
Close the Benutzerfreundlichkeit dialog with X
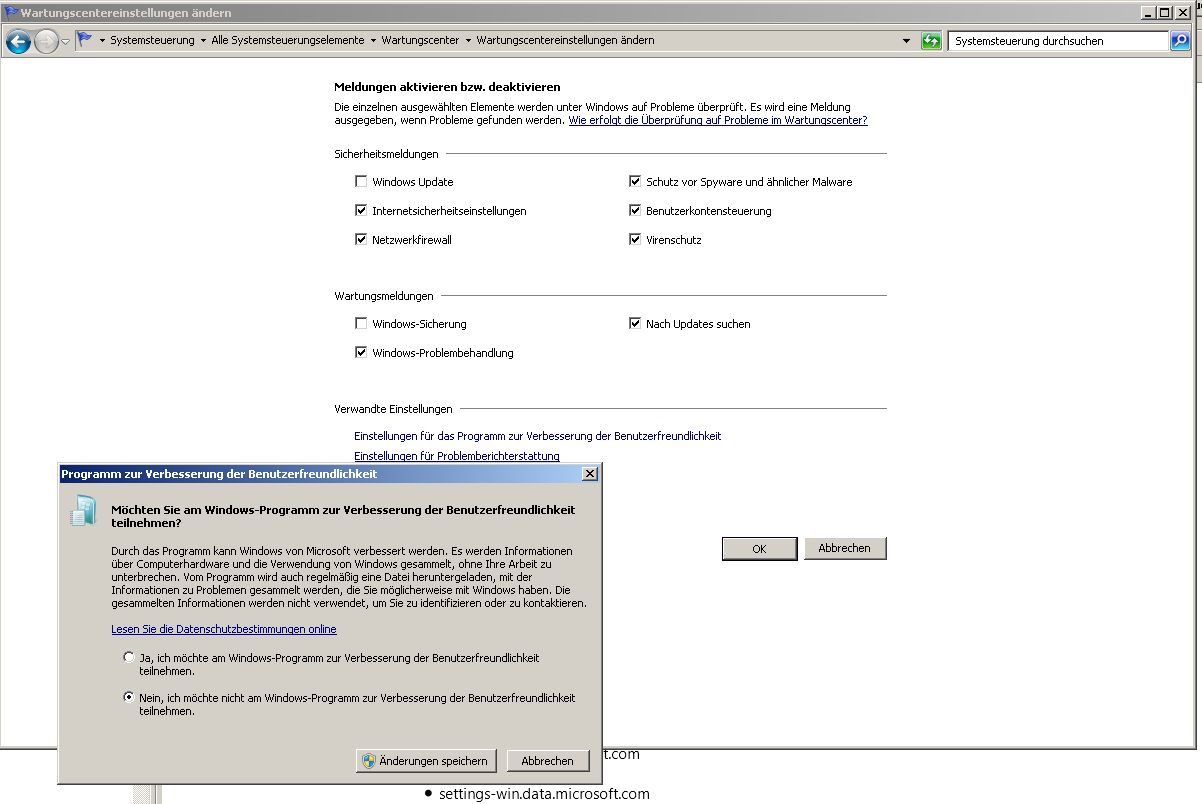click(589, 473)
